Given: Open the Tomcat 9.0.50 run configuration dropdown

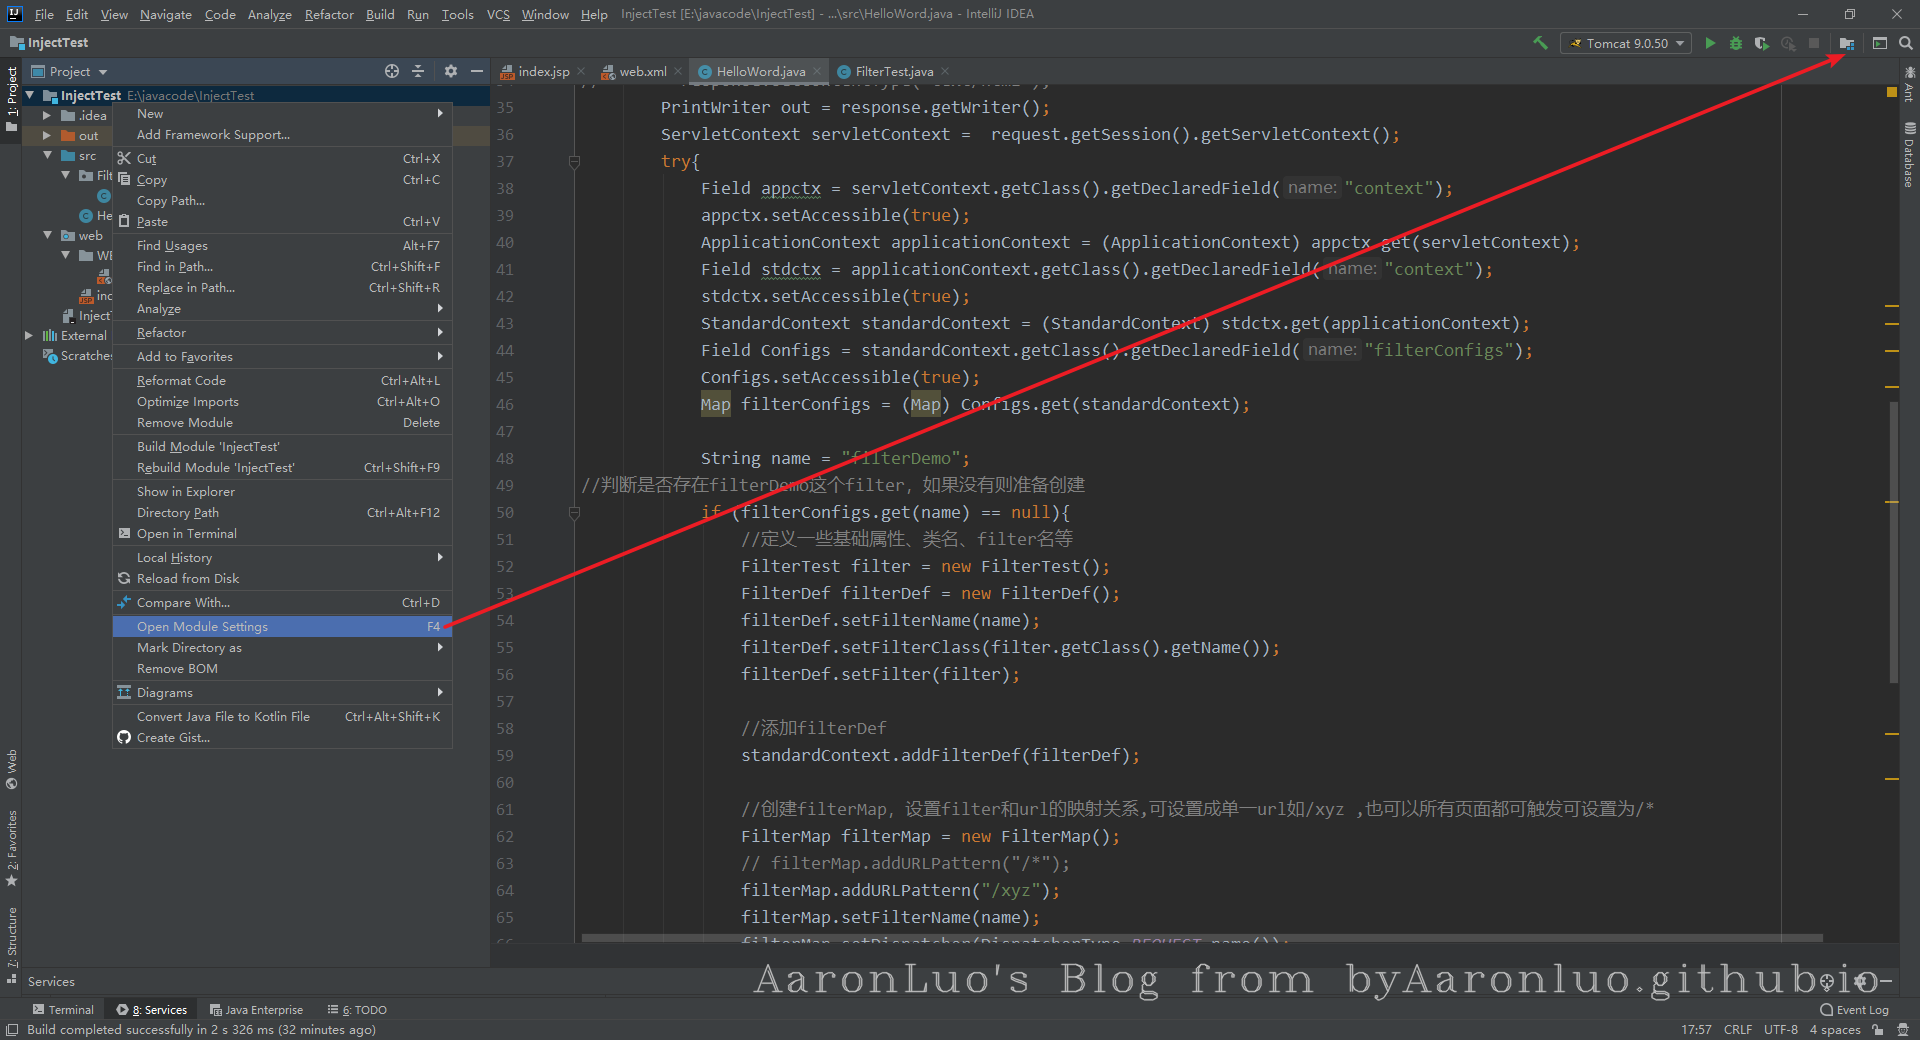Looking at the screenshot, I should coord(1626,43).
